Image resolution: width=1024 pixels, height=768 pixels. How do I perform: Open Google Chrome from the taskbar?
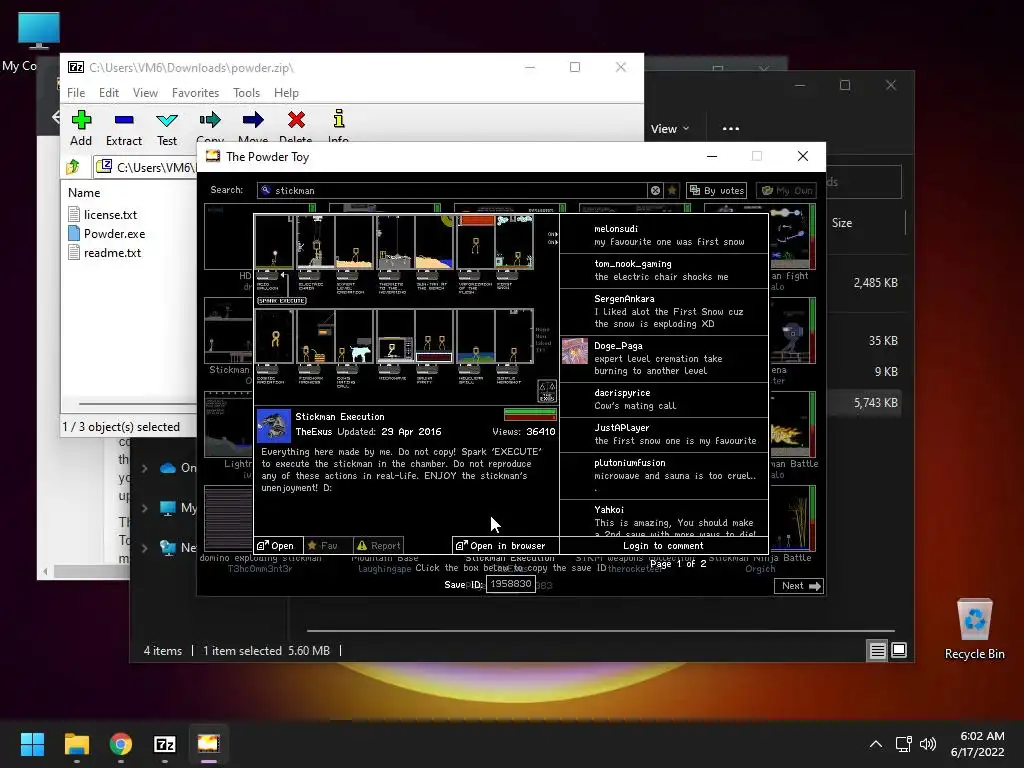click(x=121, y=743)
